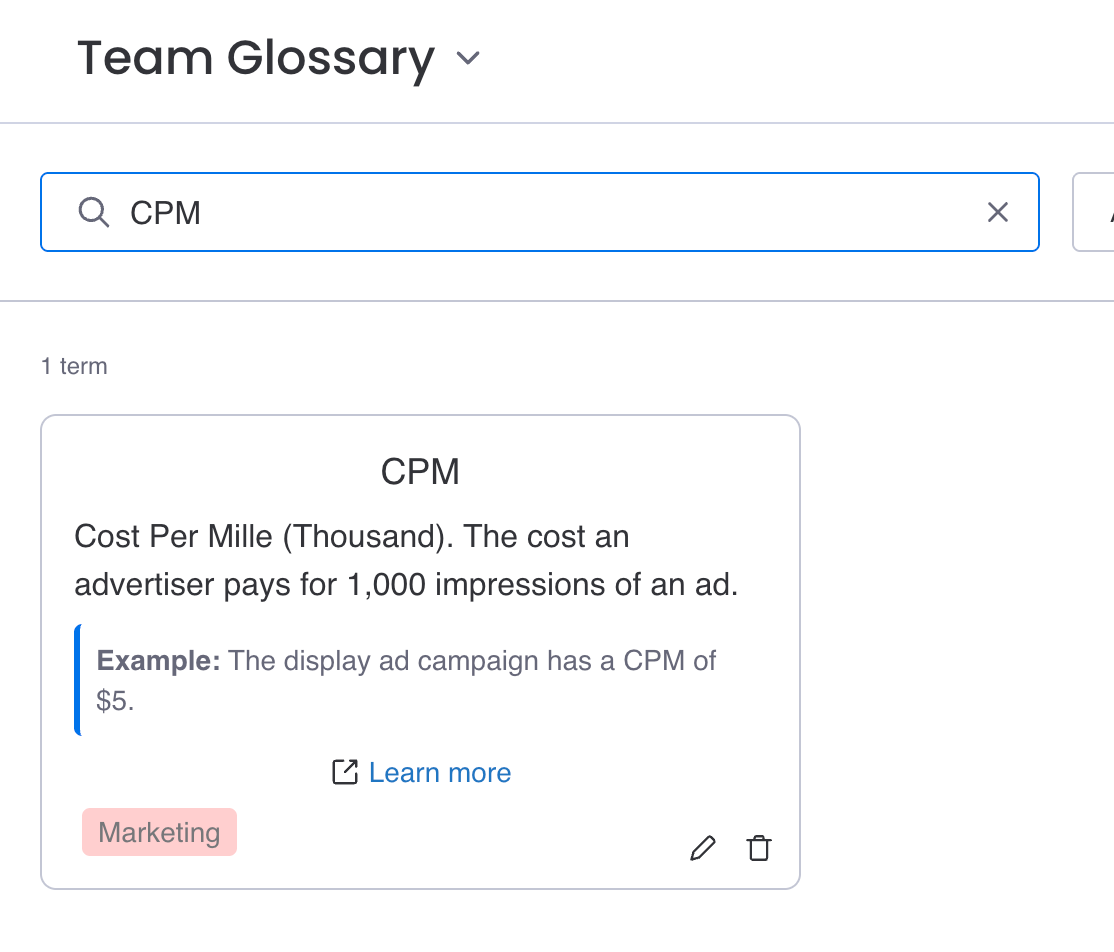This screenshot has height=952, width=1114.
Task: Expand the Team Glossary title chevron
Action: pyautogui.click(x=467, y=59)
